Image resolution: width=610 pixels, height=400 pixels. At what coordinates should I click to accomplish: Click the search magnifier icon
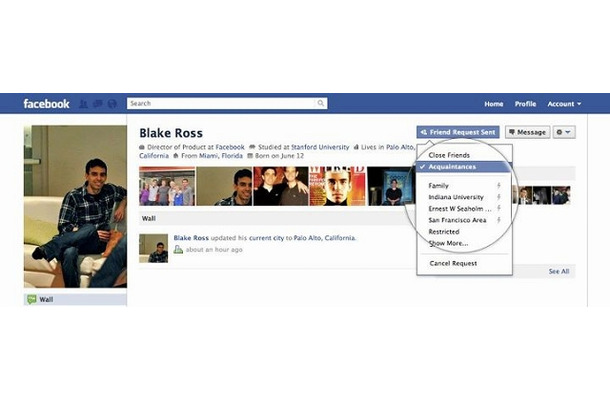(321, 103)
